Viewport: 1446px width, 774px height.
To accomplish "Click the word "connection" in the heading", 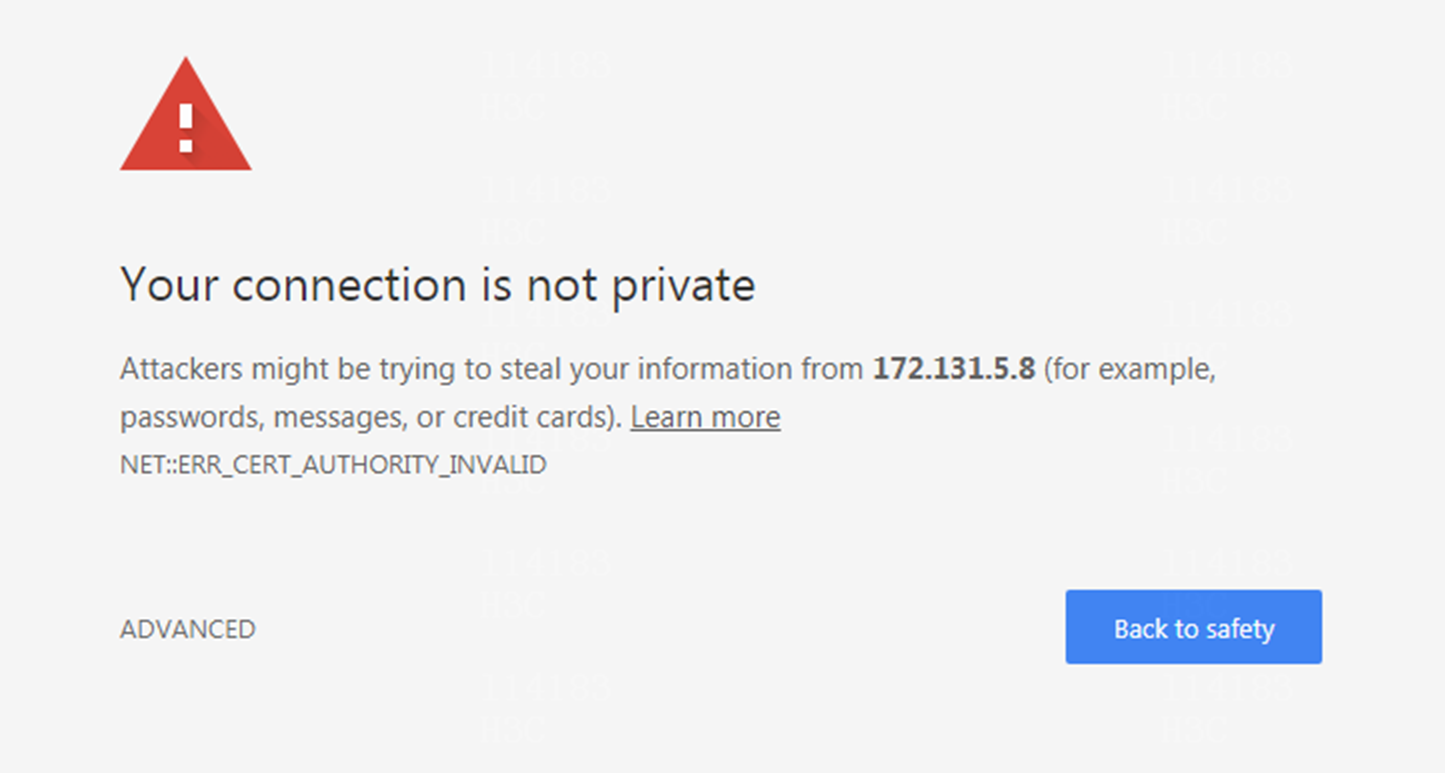I will [x=350, y=285].
